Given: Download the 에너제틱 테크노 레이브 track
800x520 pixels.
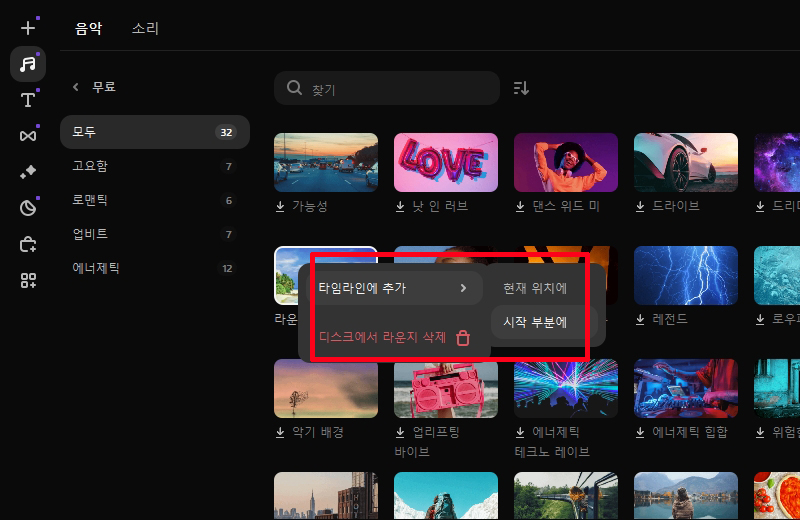Looking at the screenshot, I should coord(520,432).
